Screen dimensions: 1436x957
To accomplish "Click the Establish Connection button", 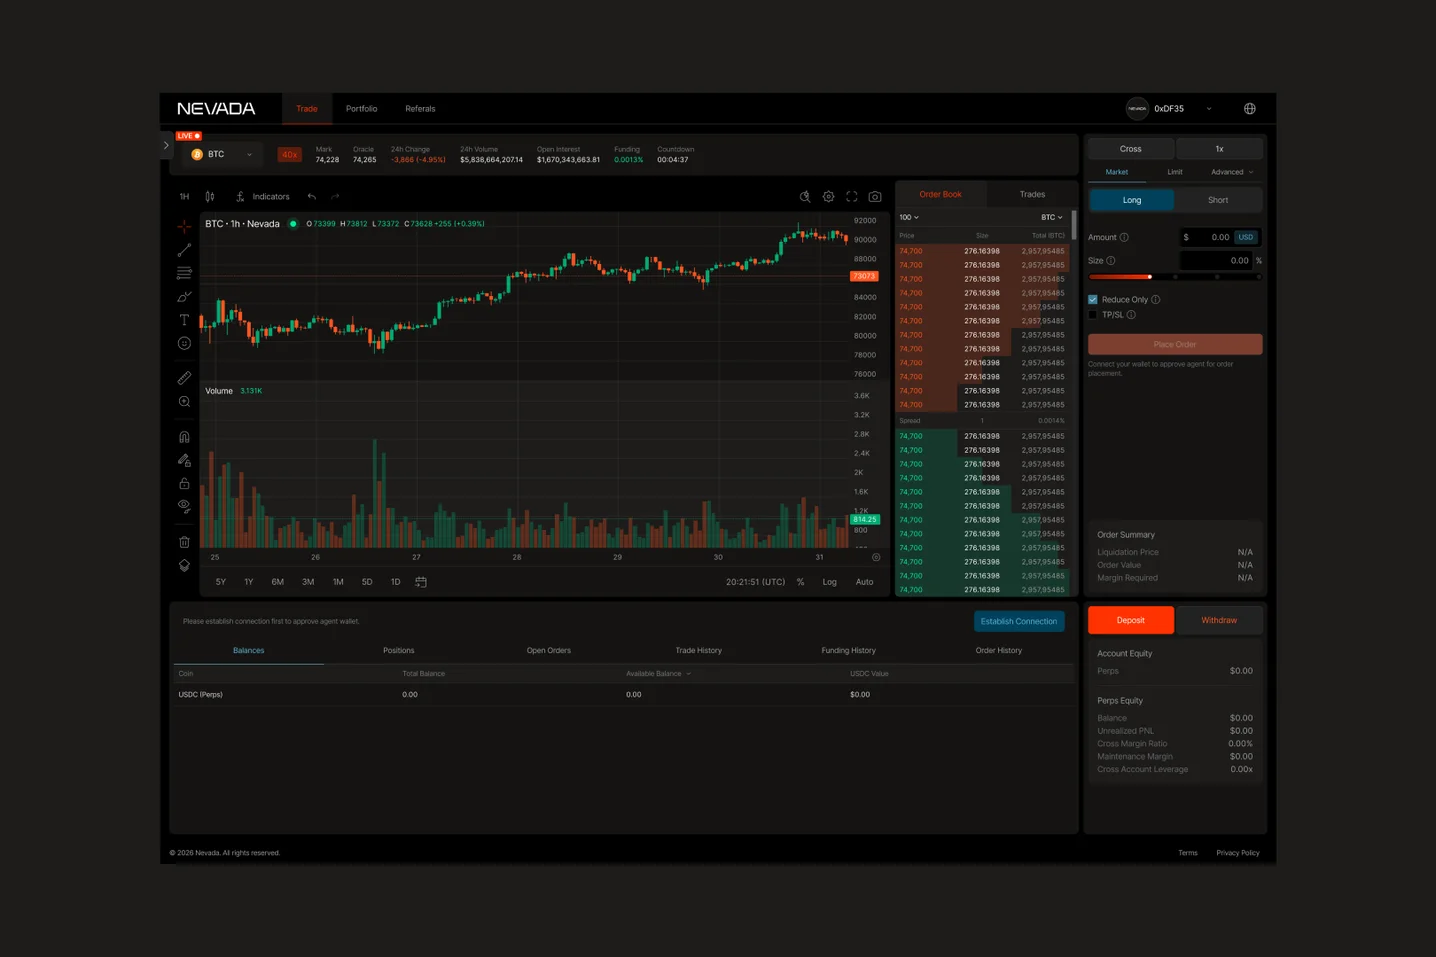I will point(1019,621).
